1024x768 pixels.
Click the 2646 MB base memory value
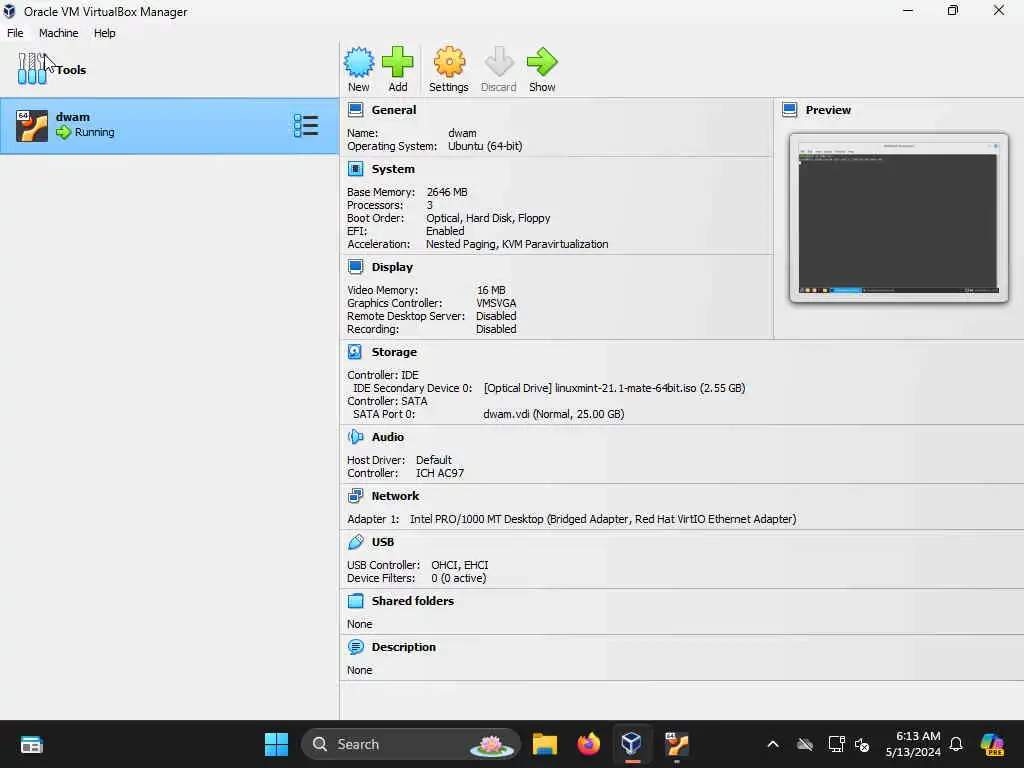coord(447,192)
